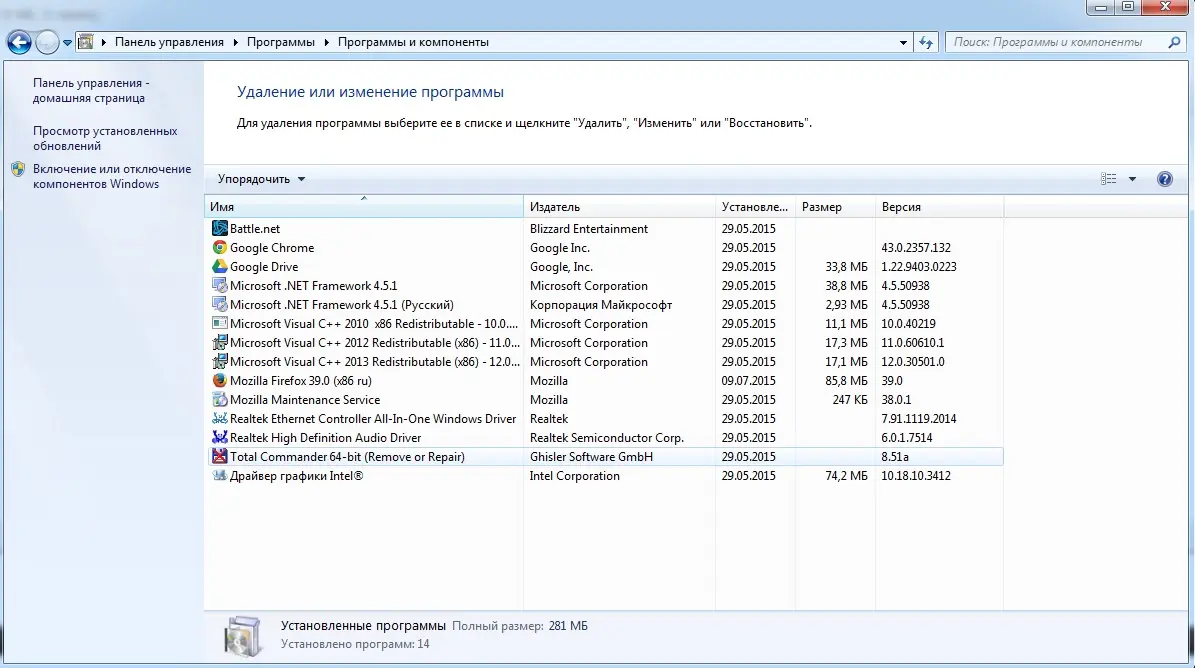Open the view options dropdown arrow
The image size is (1195, 668).
pos(1133,179)
